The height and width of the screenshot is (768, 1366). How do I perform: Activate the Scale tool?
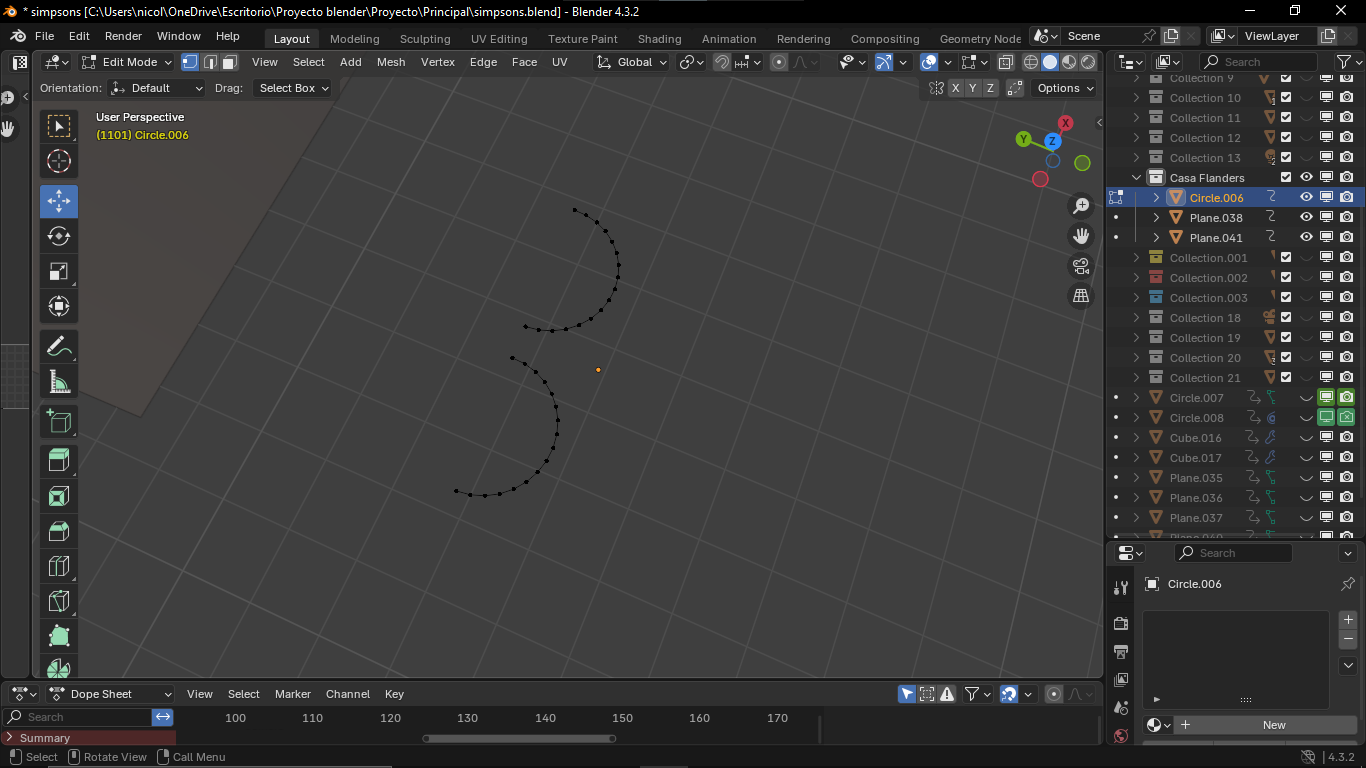pos(59,271)
